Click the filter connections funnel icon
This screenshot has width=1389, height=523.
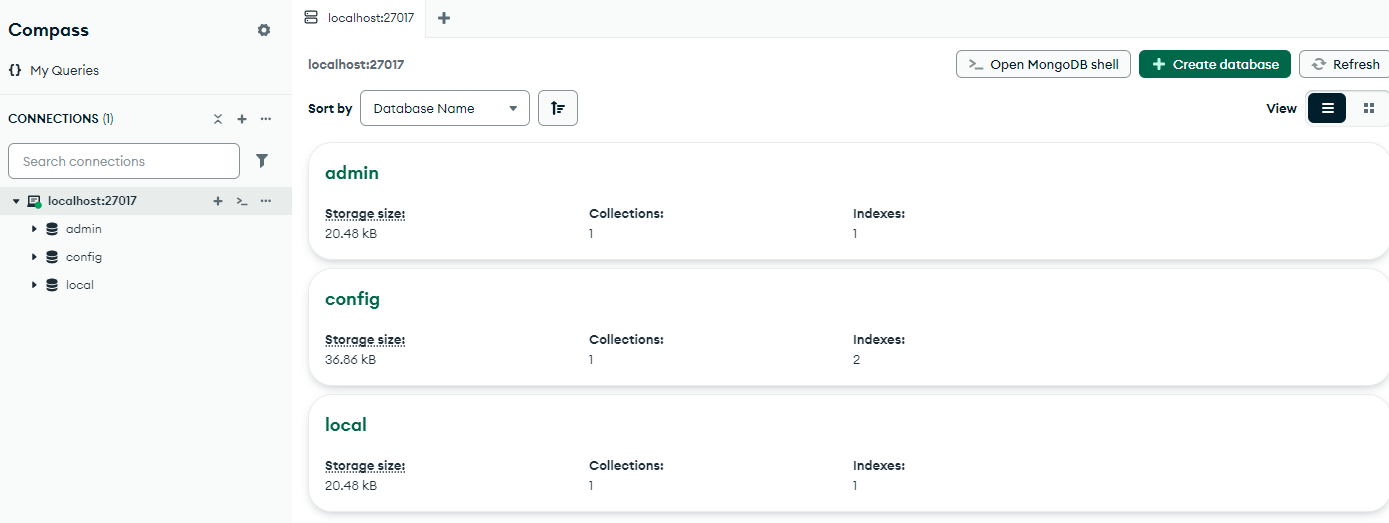[x=262, y=161]
